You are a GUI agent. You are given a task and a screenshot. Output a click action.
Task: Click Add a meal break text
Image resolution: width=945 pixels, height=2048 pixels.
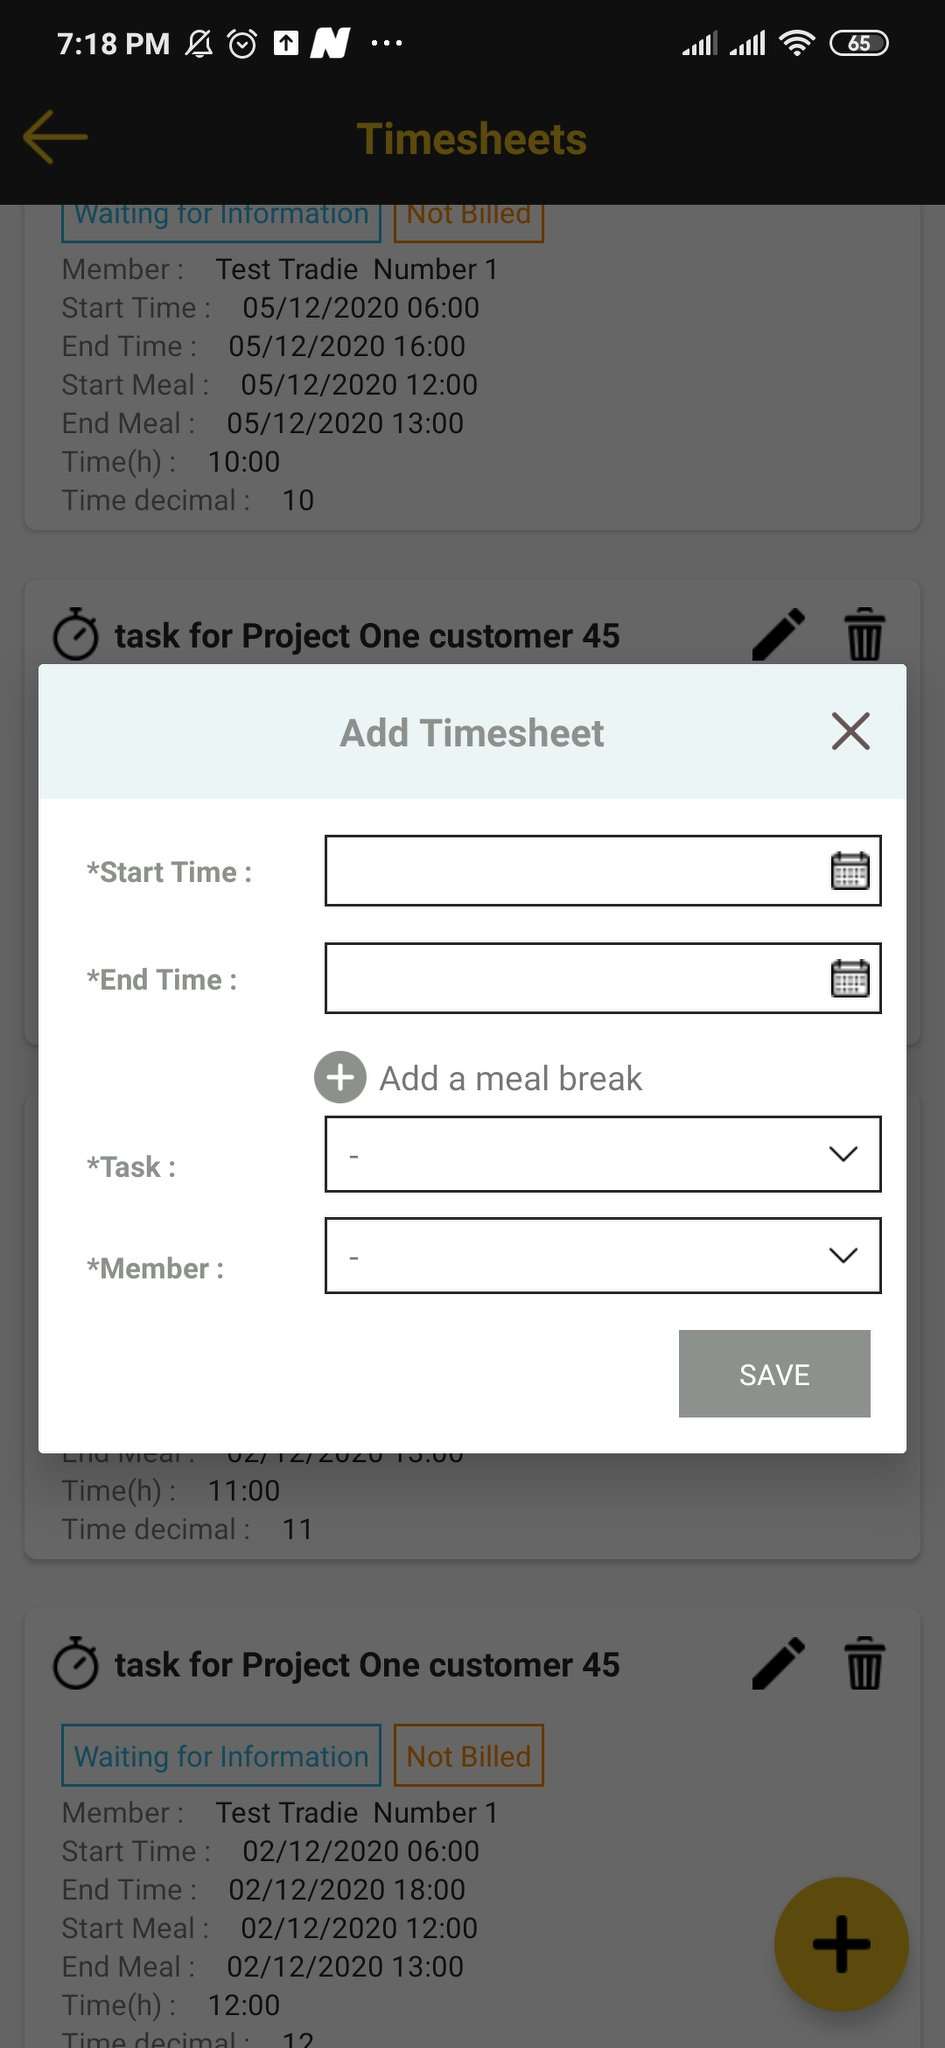510,1078
